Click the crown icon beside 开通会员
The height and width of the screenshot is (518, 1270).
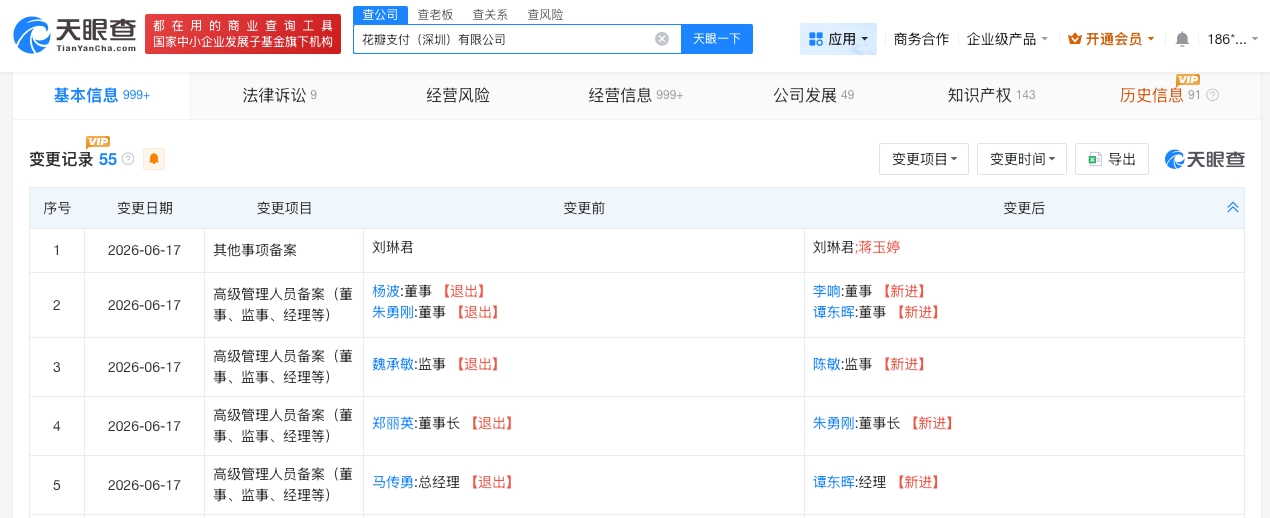pyautogui.click(x=1075, y=39)
